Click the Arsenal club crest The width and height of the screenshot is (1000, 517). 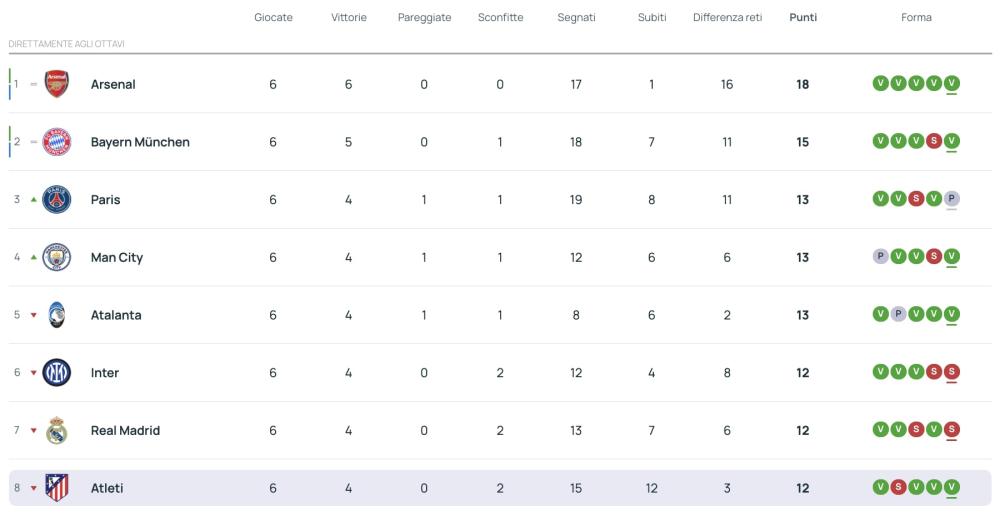(x=57, y=85)
